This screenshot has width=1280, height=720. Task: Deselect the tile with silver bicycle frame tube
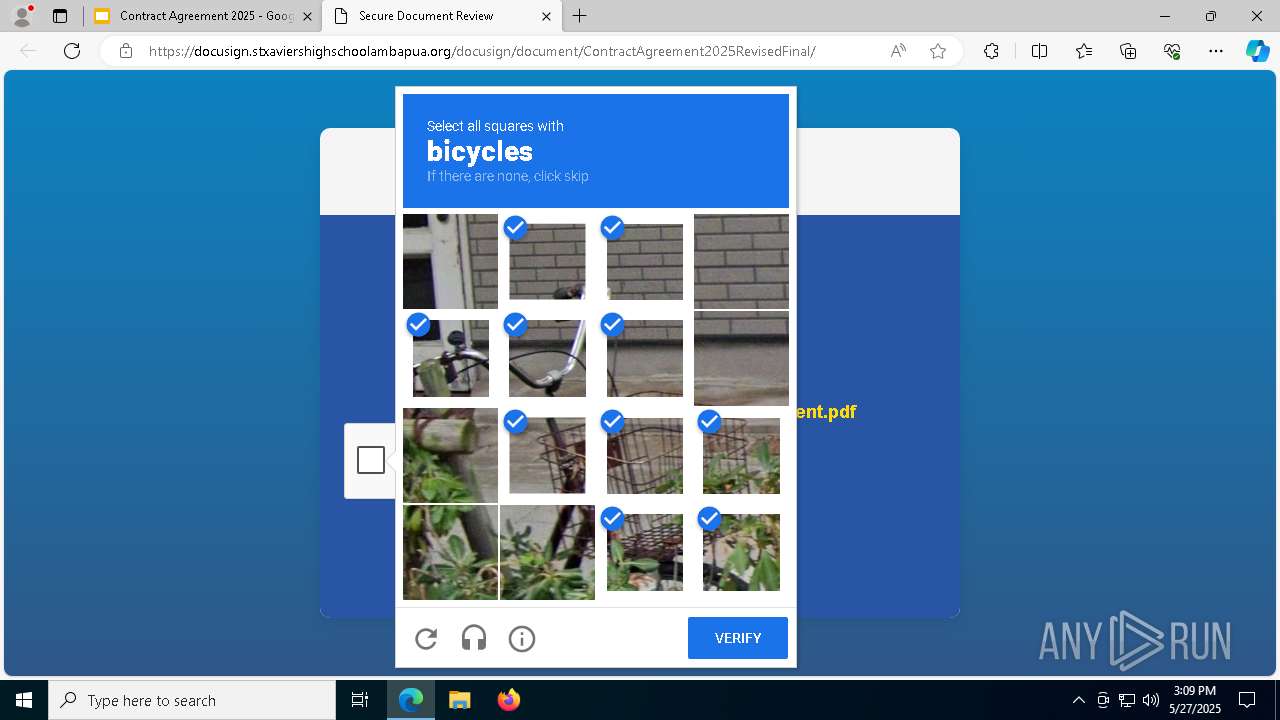click(x=547, y=358)
